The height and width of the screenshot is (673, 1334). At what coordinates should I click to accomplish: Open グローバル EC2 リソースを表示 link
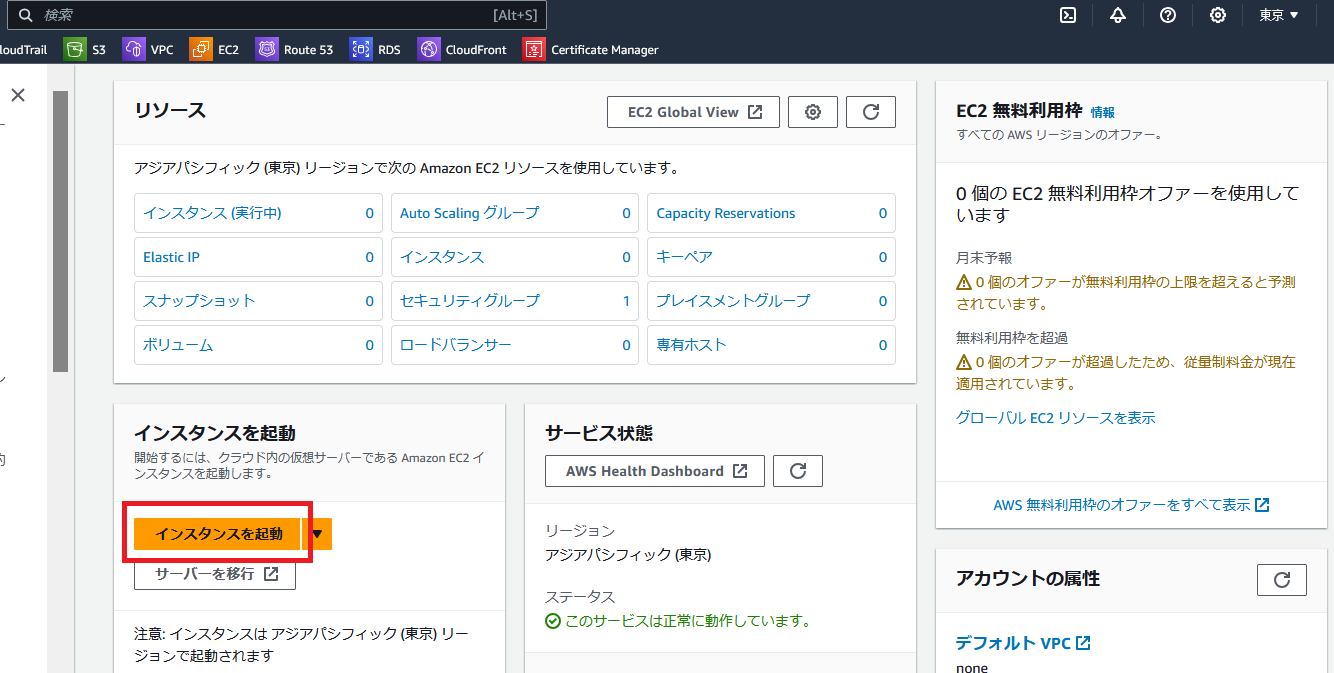tap(1056, 418)
